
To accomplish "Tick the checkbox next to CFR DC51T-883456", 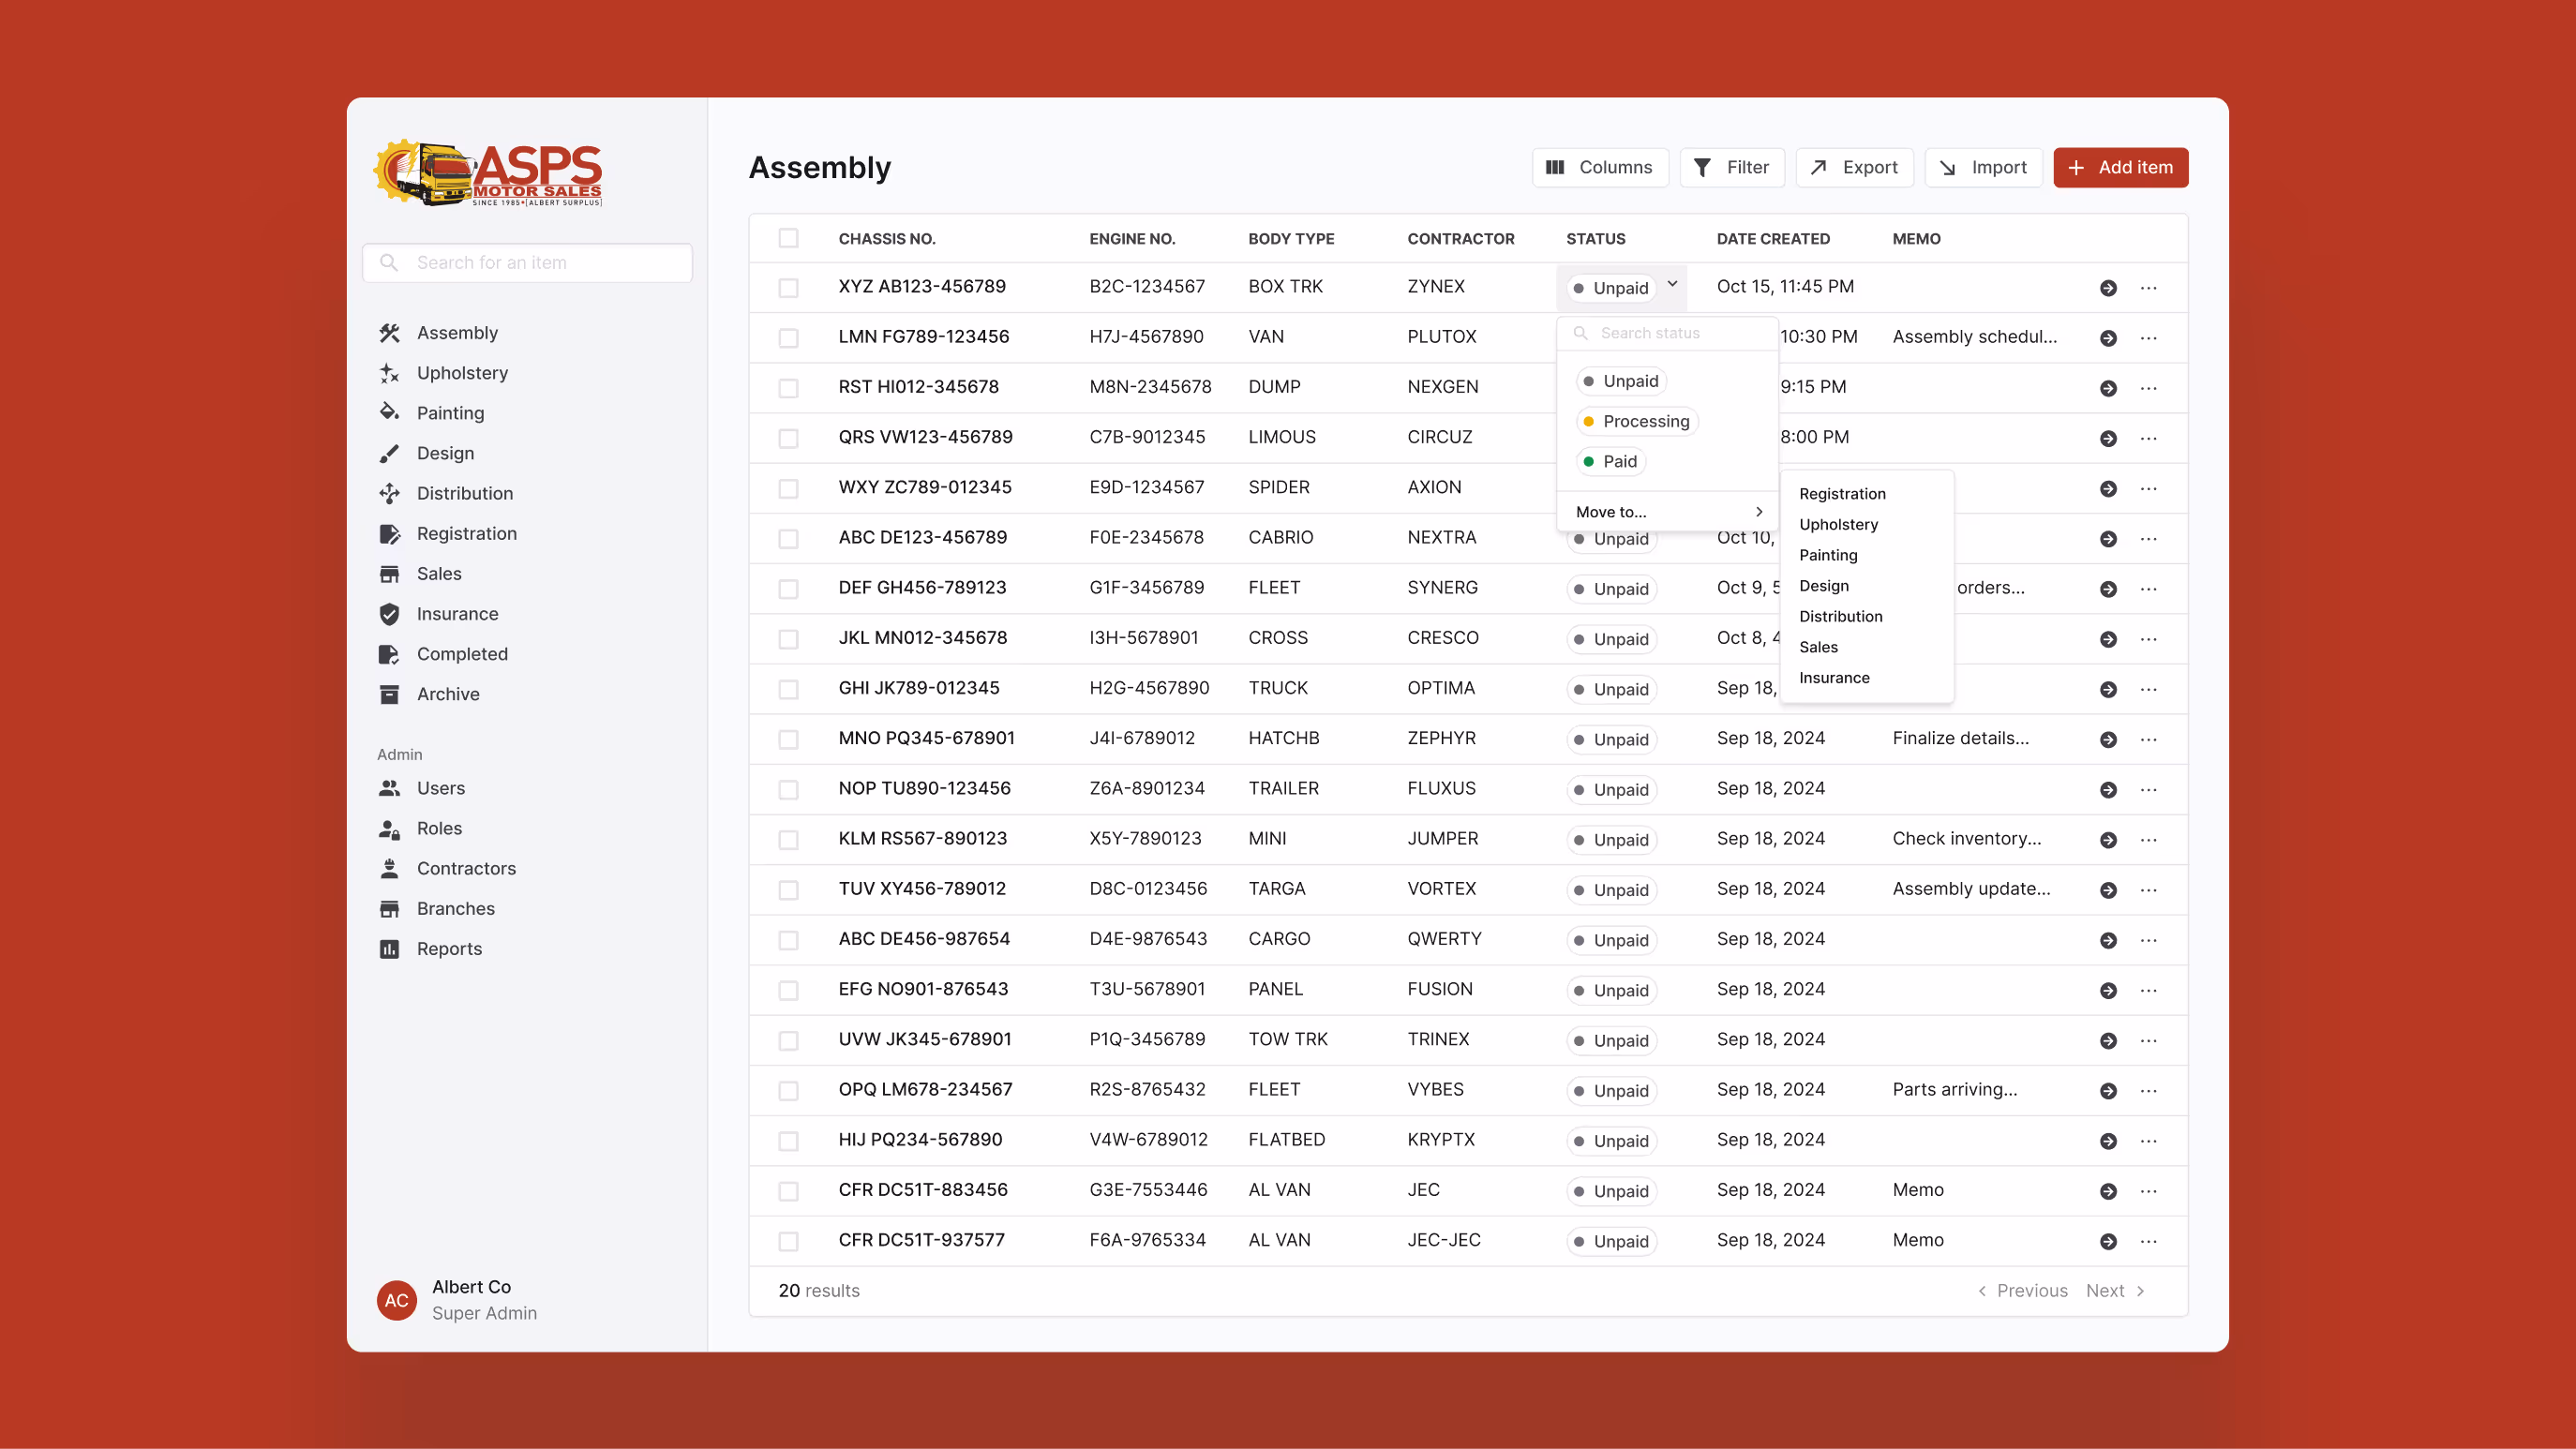I will click(x=789, y=1191).
